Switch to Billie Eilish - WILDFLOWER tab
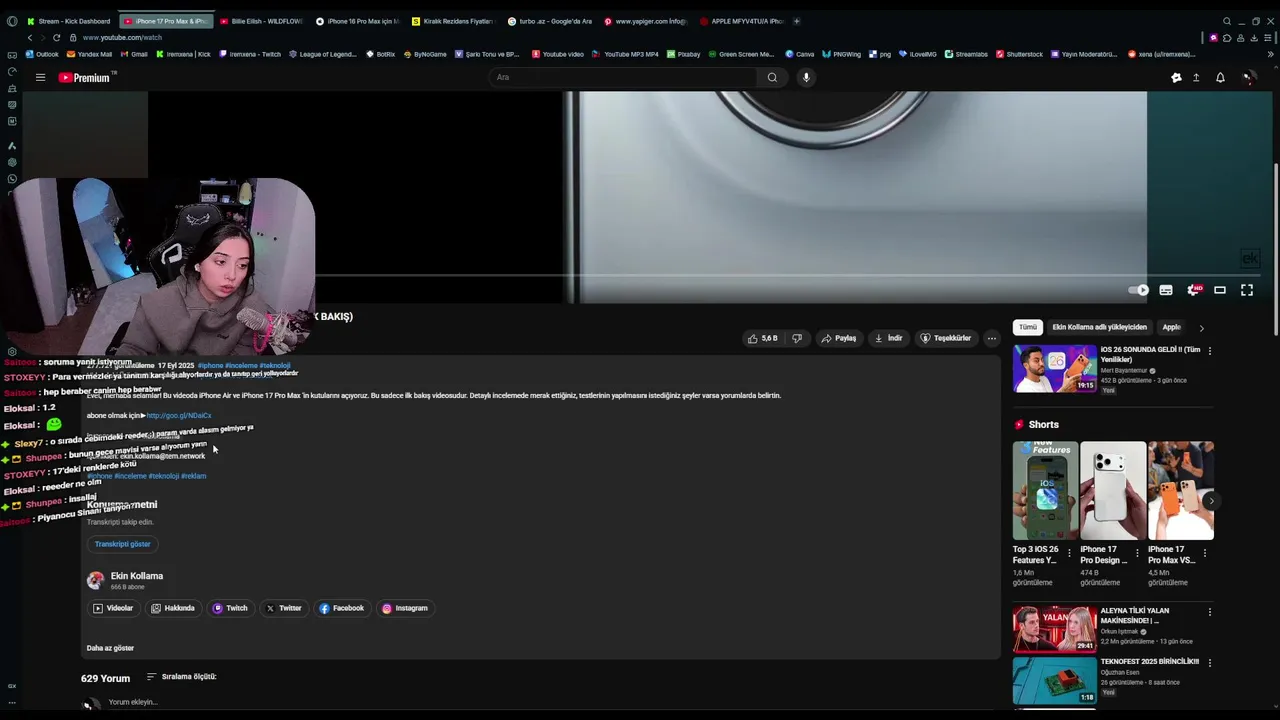 tap(261, 21)
